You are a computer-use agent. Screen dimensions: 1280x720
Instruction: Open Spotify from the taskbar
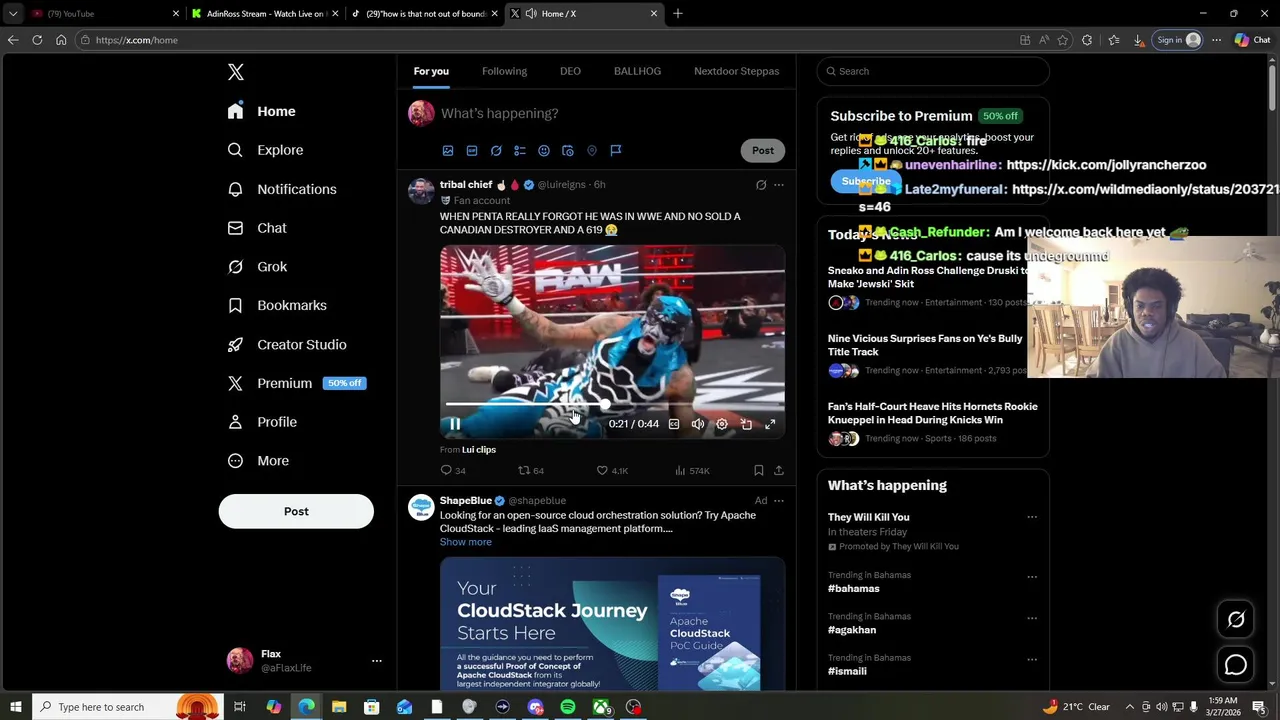(568, 707)
